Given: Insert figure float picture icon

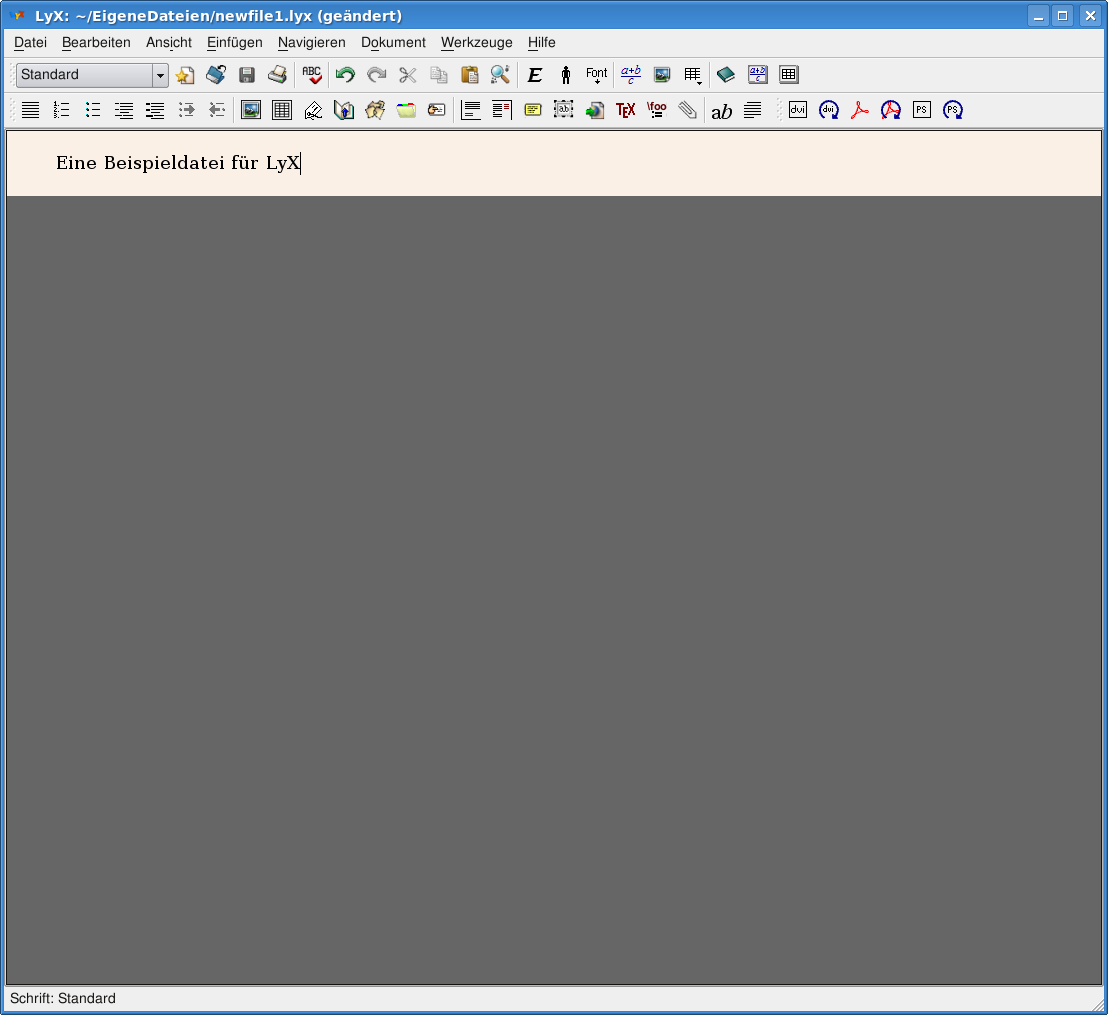Looking at the screenshot, I should [251, 110].
